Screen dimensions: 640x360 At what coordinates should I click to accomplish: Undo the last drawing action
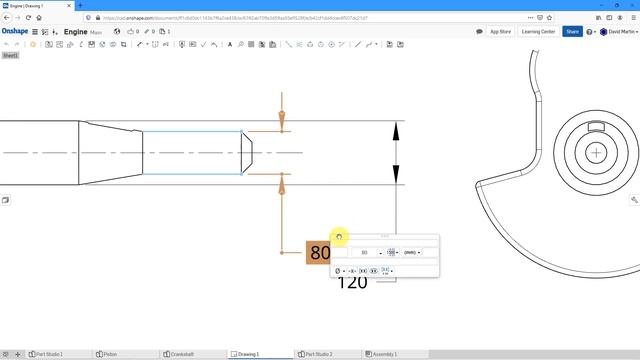tap(6, 44)
